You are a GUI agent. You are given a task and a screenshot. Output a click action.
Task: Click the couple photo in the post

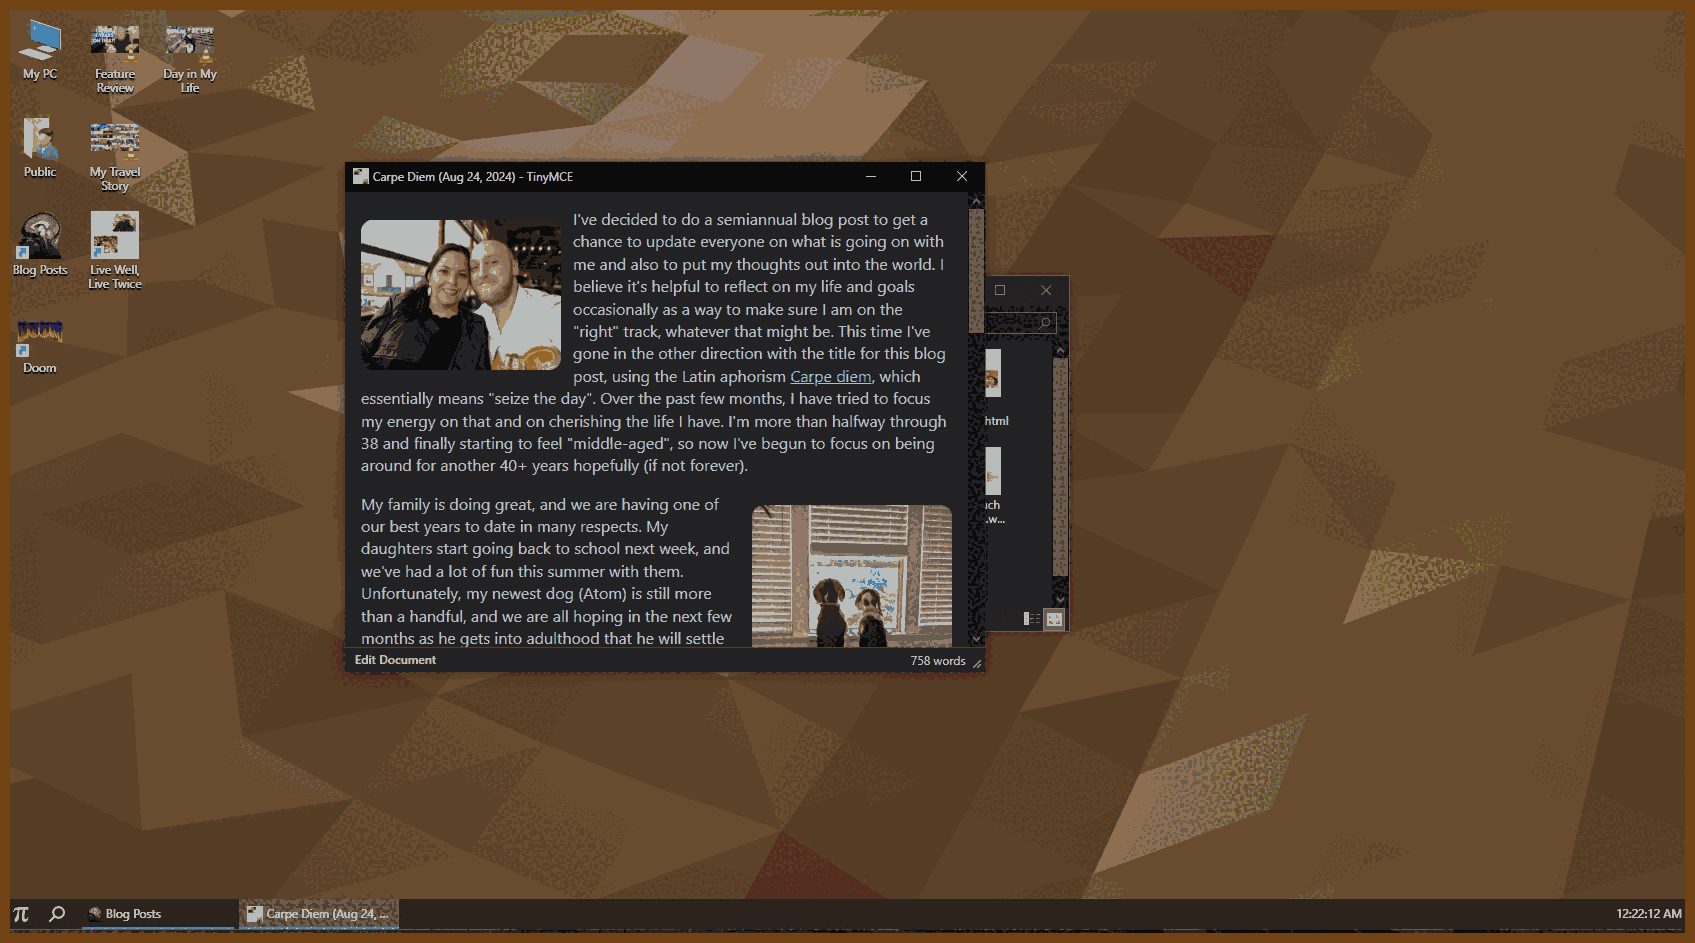[460, 295]
